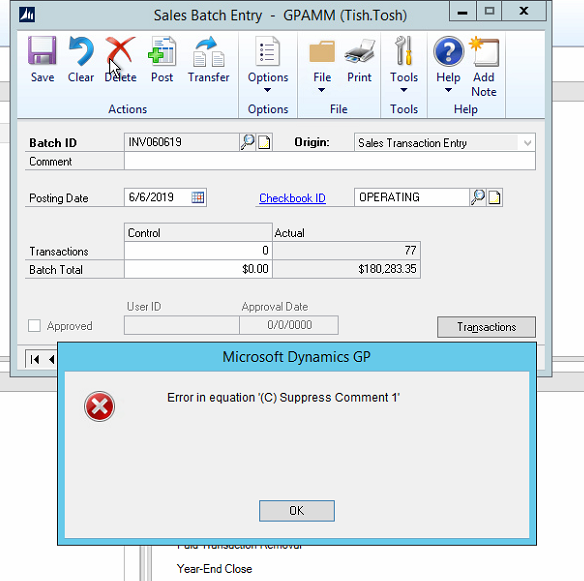Click the Print printer icon

pos(359,51)
